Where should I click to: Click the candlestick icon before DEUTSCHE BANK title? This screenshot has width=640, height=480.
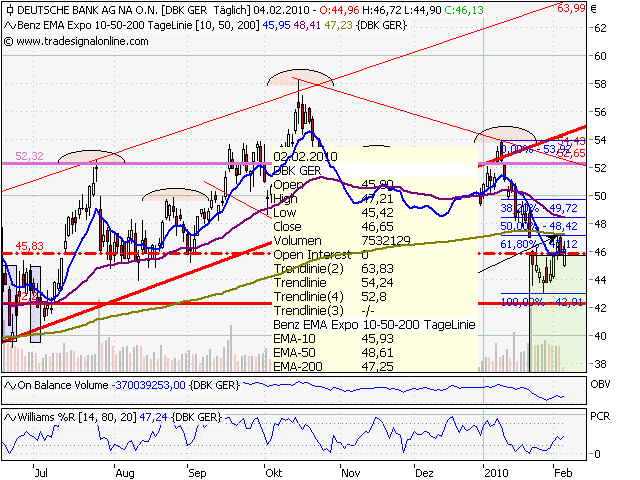(9, 9)
